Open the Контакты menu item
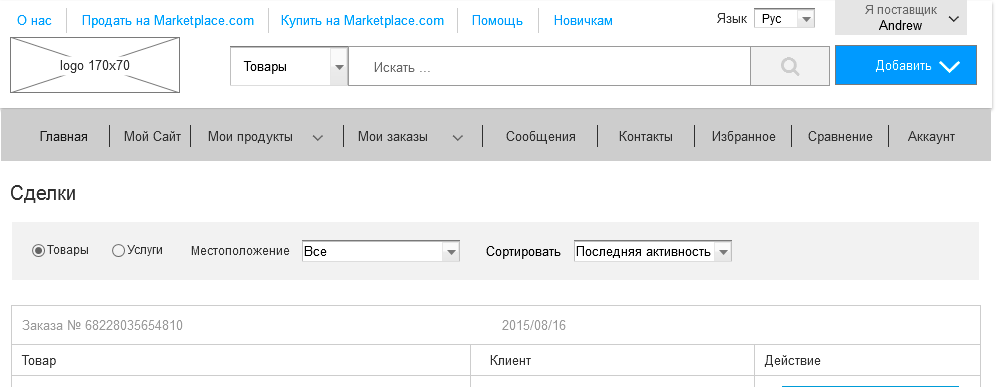 tap(645, 137)
